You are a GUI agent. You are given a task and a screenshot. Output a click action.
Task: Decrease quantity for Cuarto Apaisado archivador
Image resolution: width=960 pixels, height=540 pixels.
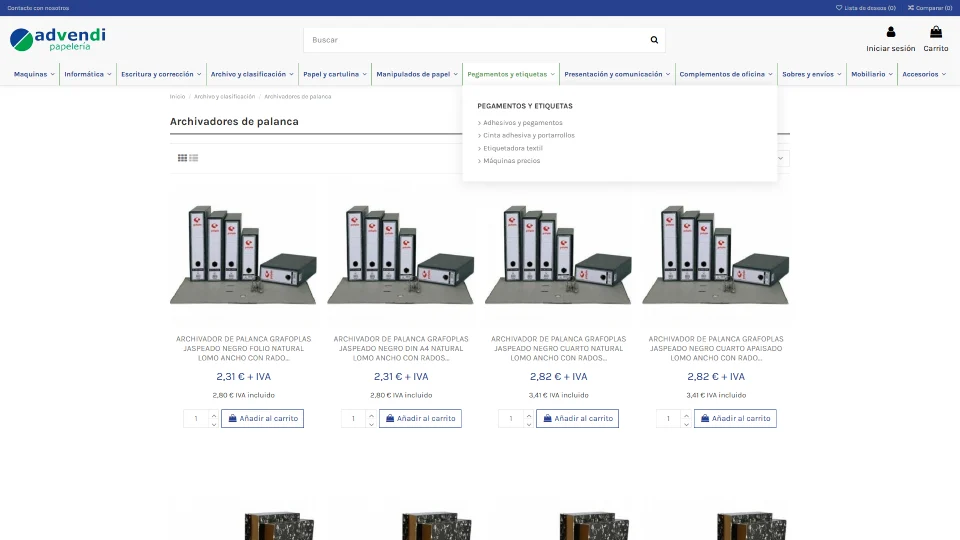click(686, 424)
